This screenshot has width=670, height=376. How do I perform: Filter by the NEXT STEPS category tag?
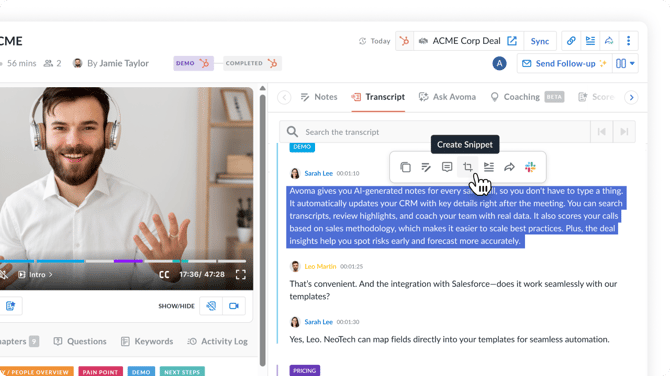click(x=182, y=372)
